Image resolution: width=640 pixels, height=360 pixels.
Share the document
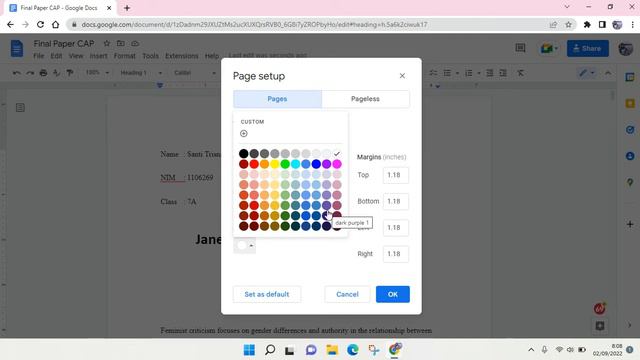click(x=588, y=48)
